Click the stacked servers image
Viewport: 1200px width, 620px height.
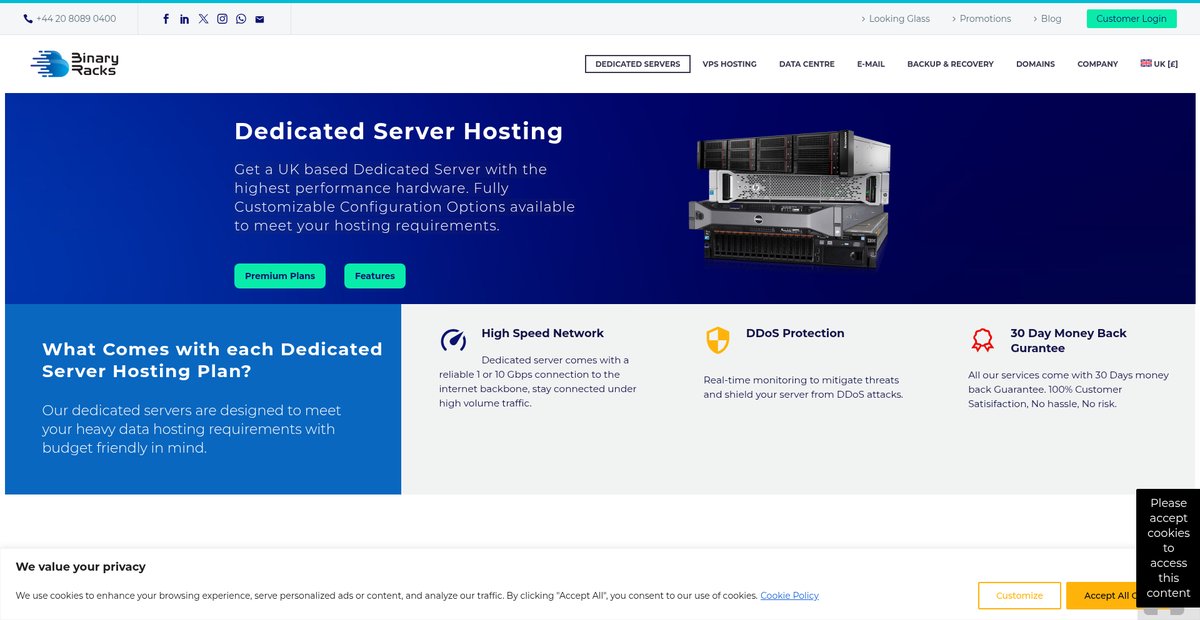(789, 198)
